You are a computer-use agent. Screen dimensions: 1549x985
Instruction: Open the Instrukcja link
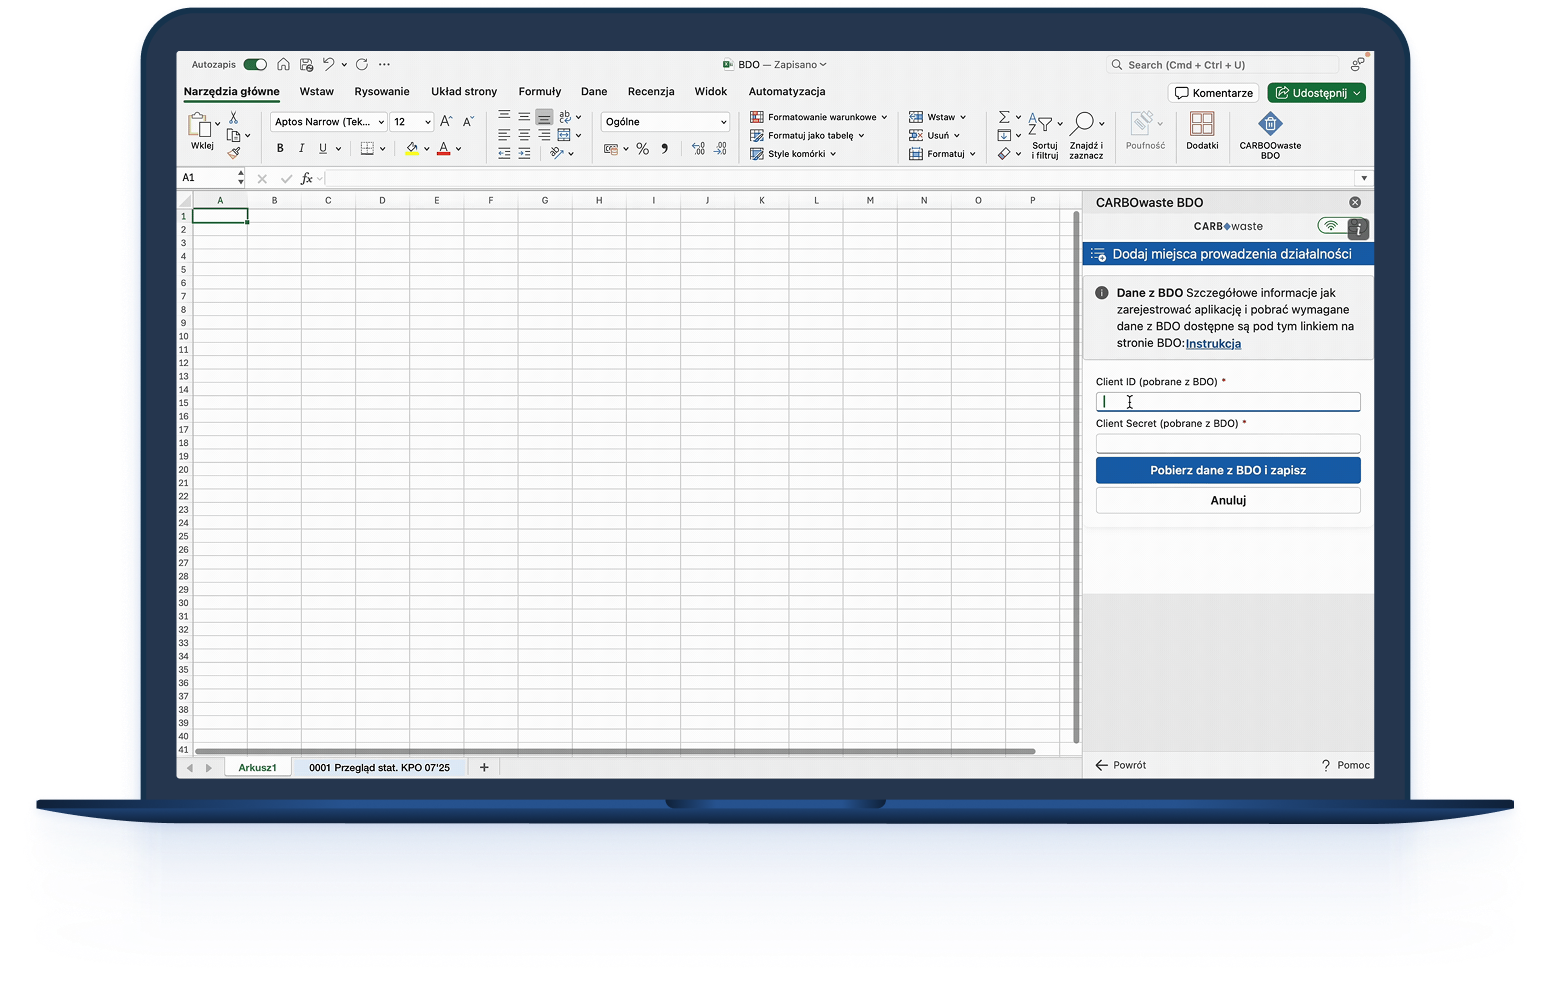point(1213,343)
